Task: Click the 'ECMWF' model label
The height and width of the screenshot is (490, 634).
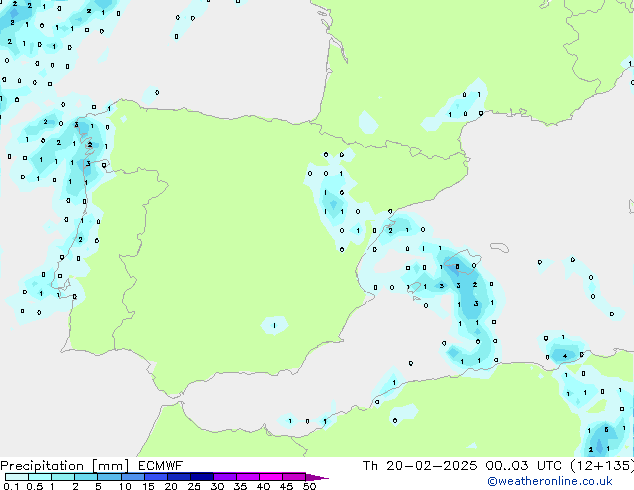Action: click(161, 466)
